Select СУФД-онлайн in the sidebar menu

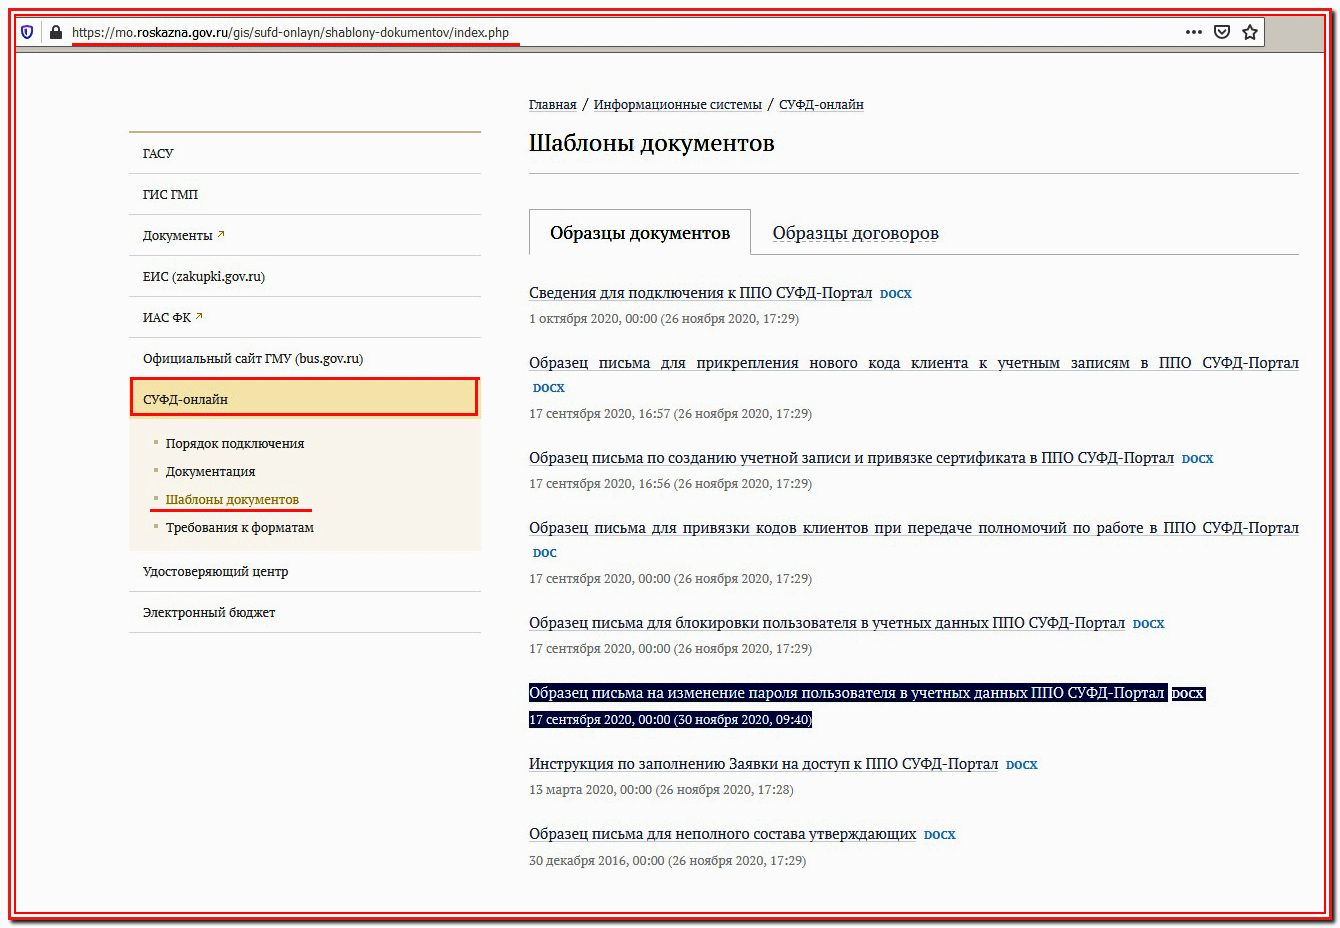305,398
